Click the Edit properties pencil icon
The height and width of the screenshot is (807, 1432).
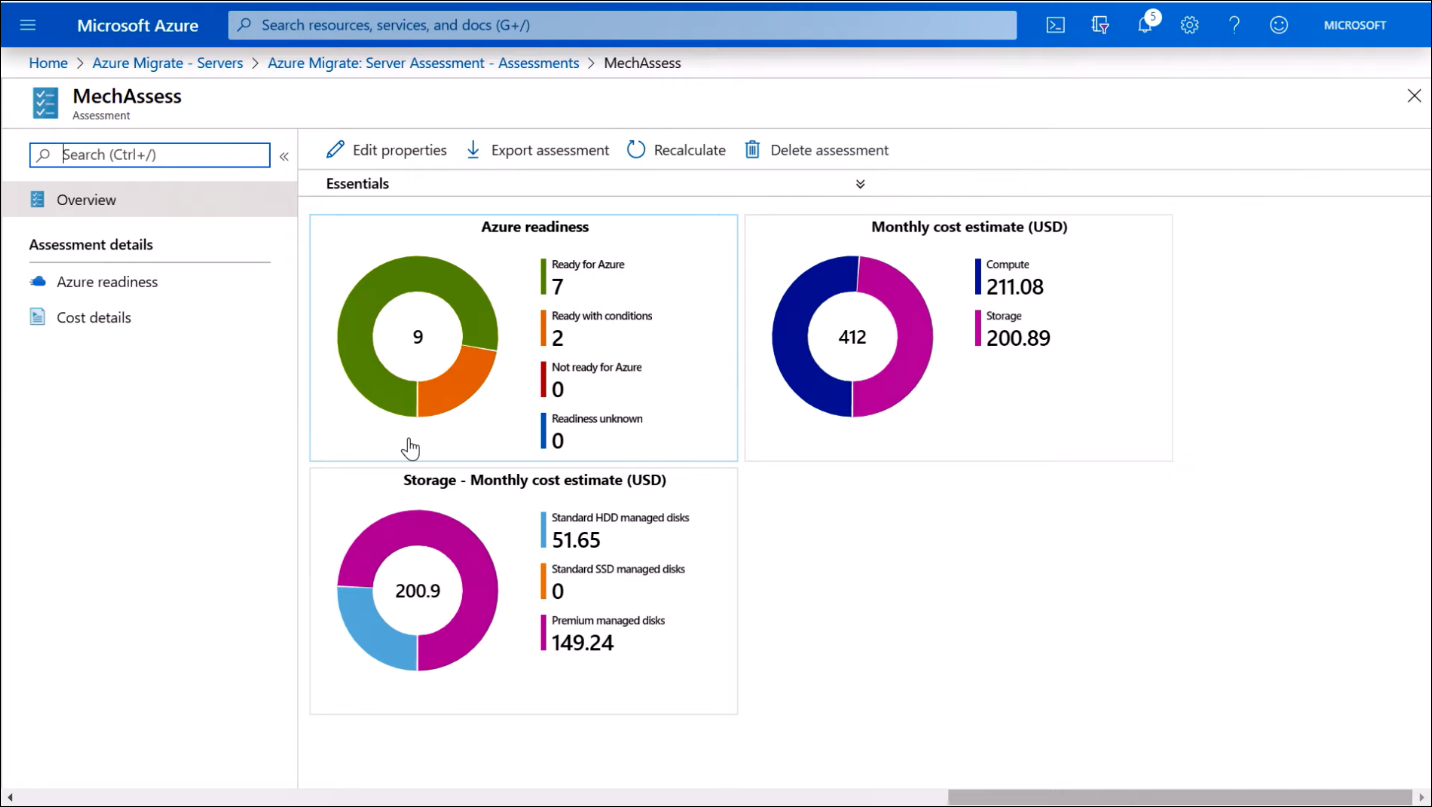(336, 150)
